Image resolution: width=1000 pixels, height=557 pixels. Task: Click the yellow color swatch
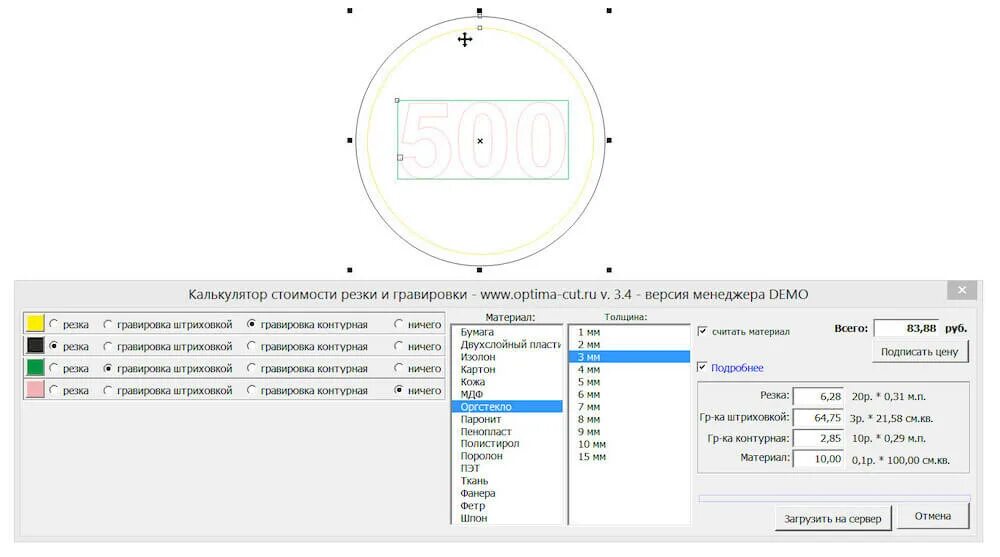[35, 323]
